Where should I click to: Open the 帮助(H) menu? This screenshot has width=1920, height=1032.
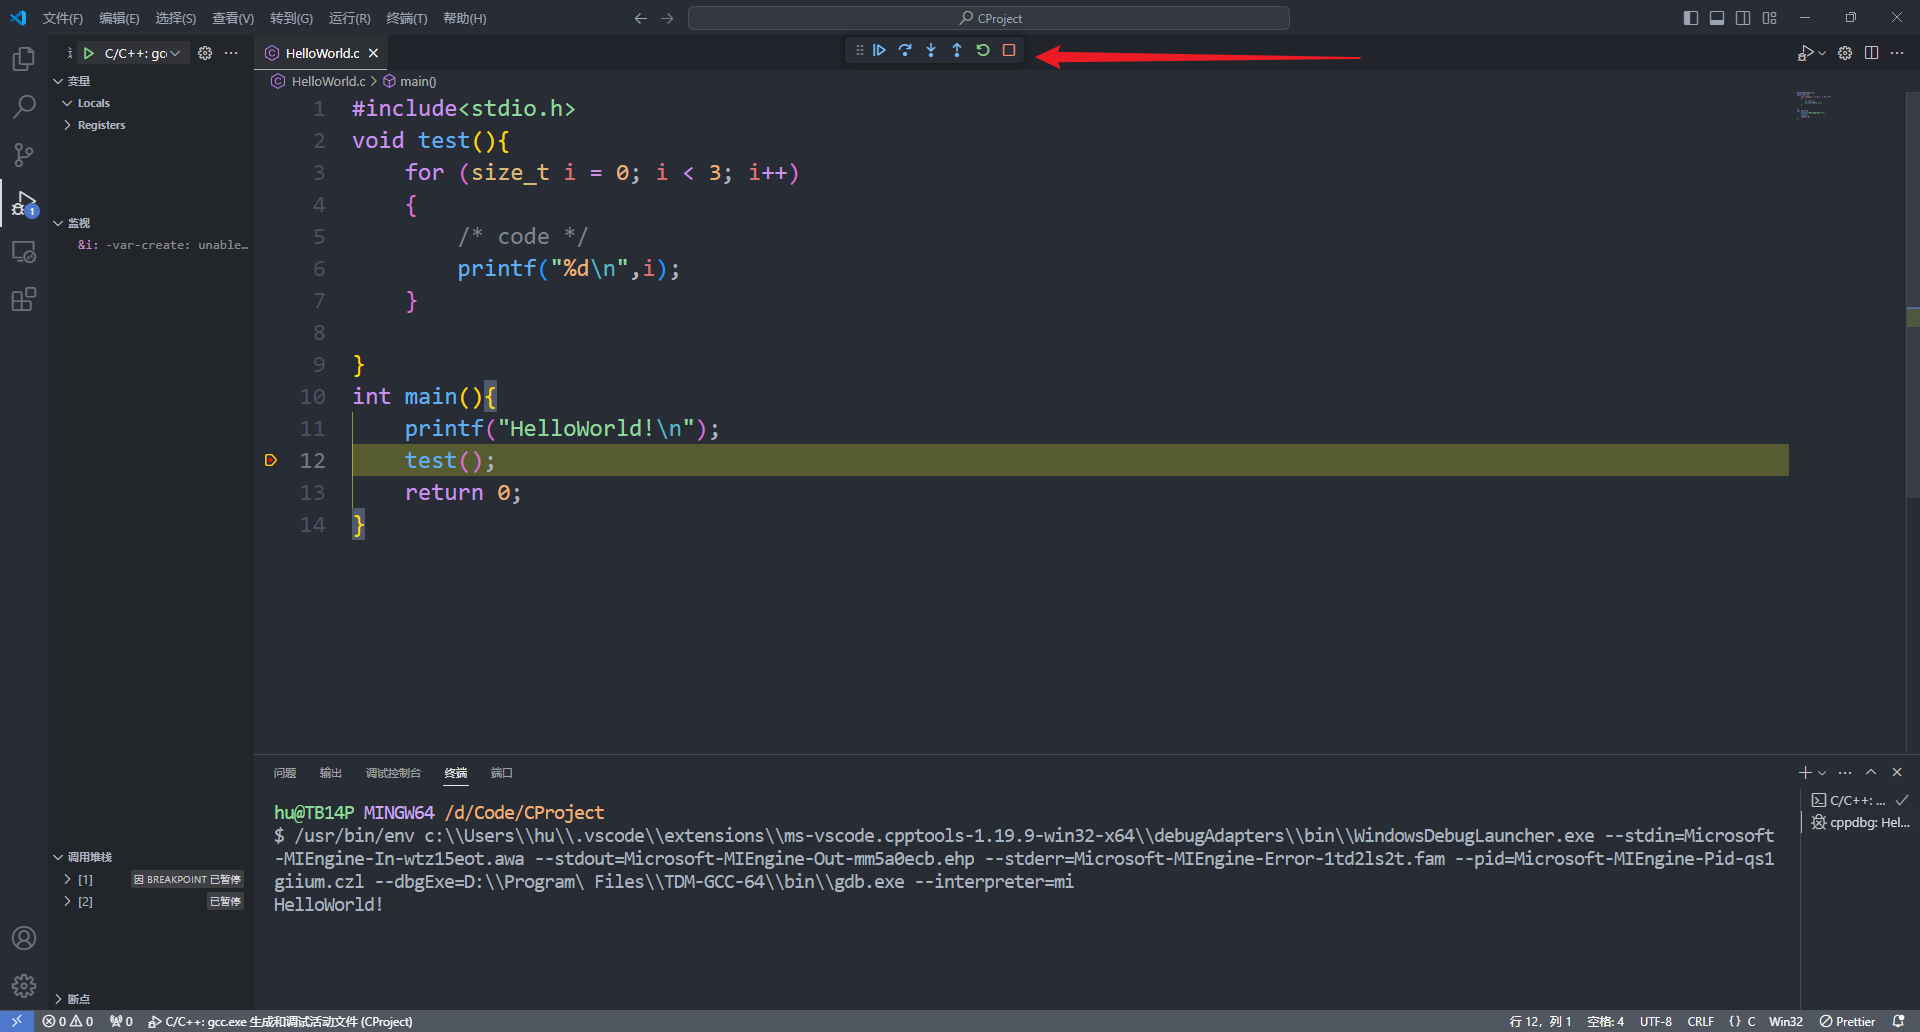(x=465, y=18)
